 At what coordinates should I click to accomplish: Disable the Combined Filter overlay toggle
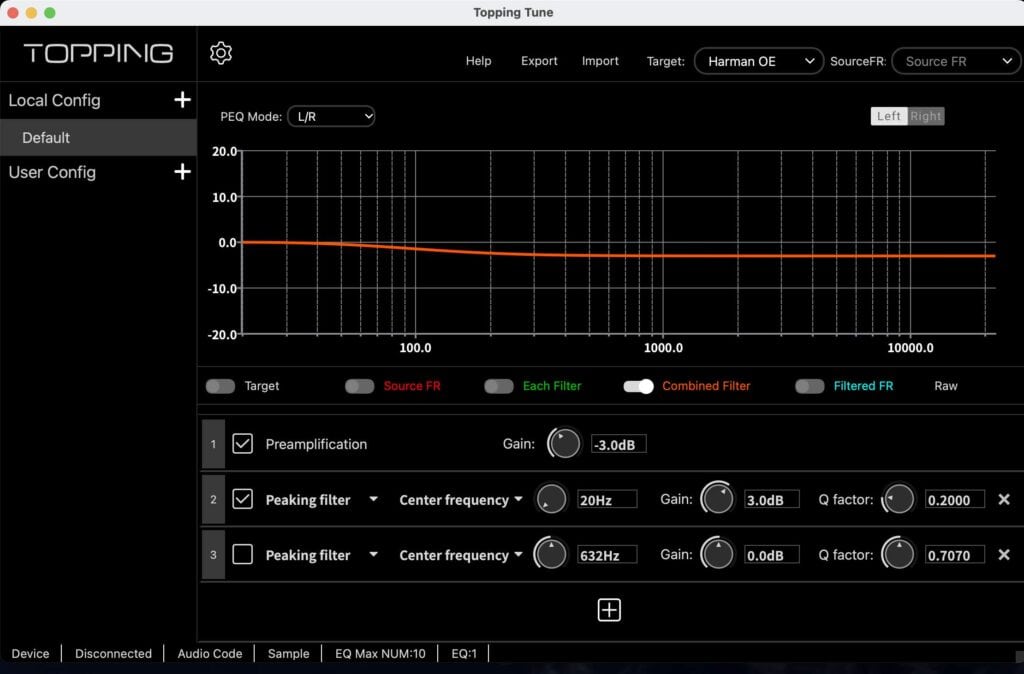639,385
